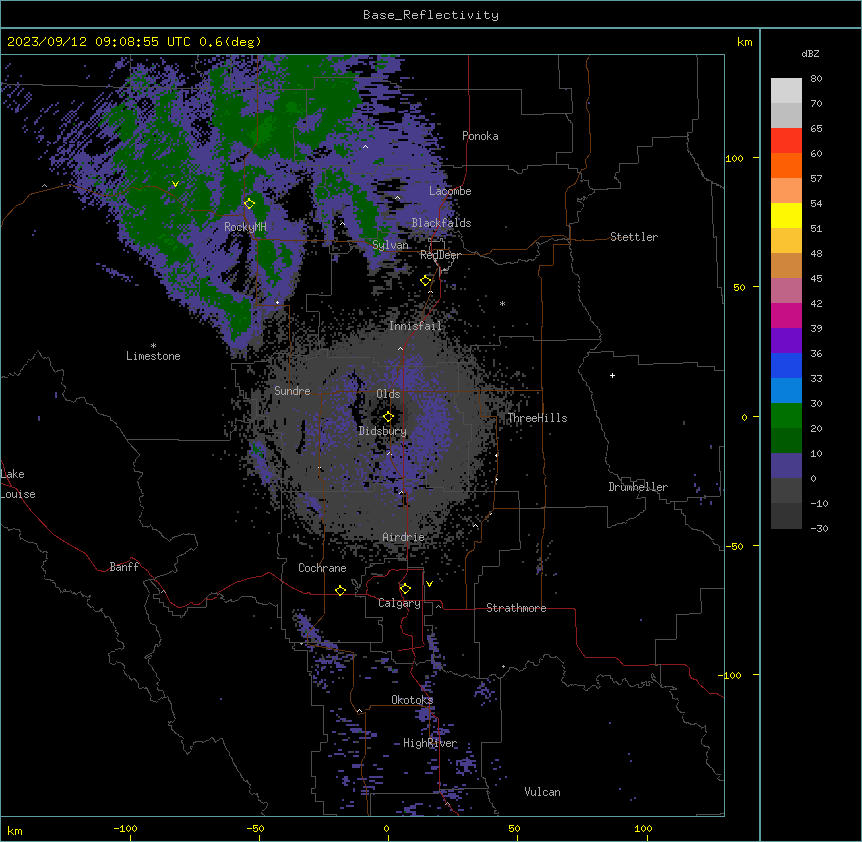The width and height of the screenshot is (862, 842).
Task: Click the Base_Reflectivity title text
Action: (431, 15)
